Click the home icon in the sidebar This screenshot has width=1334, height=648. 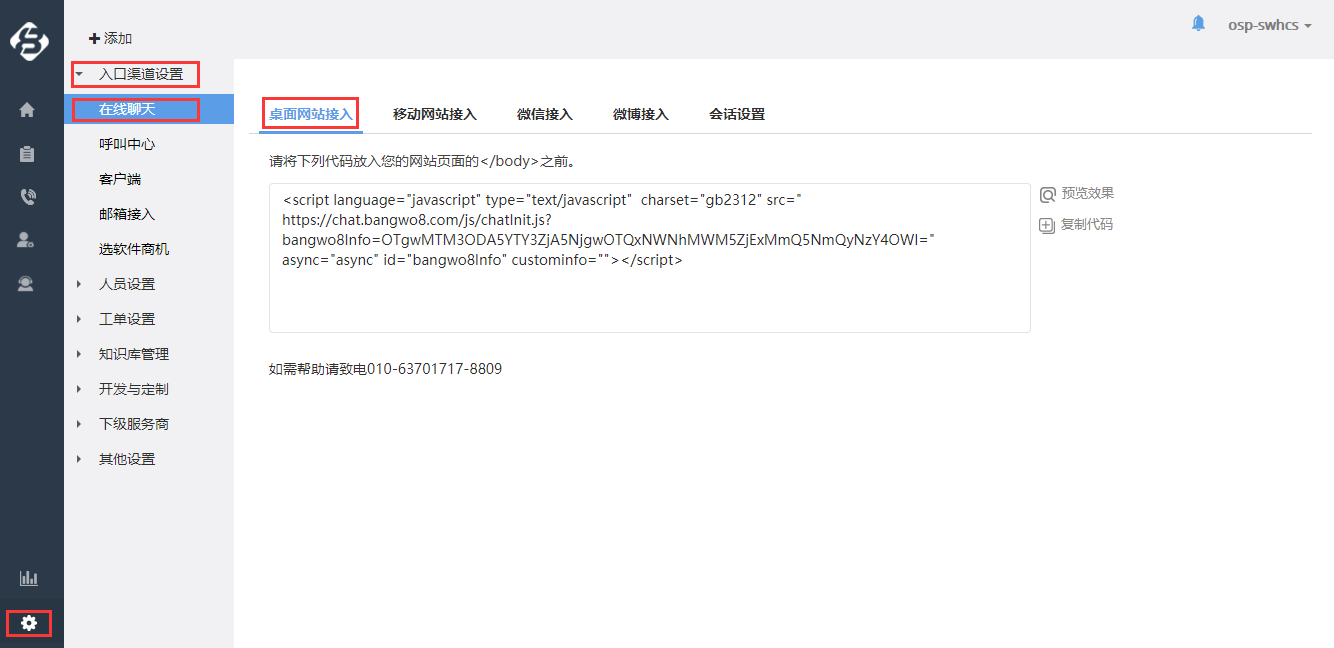coord(27,110)
